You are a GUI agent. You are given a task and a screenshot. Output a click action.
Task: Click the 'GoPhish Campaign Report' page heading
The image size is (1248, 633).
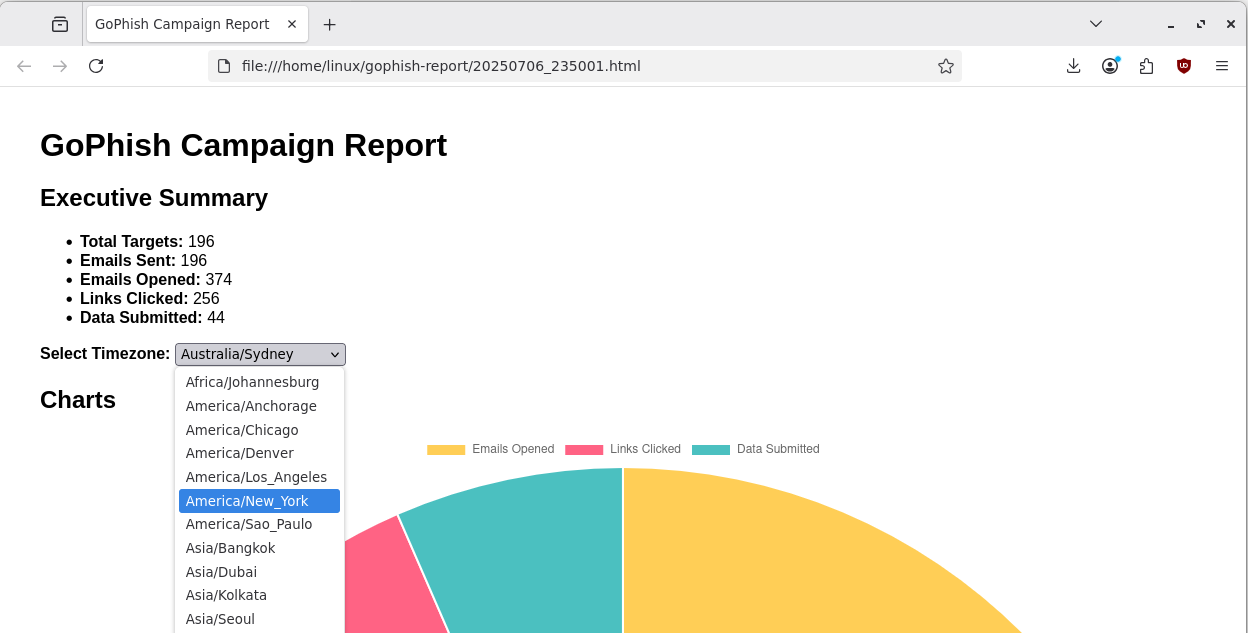pyautogui.click(x=243, y=146)
